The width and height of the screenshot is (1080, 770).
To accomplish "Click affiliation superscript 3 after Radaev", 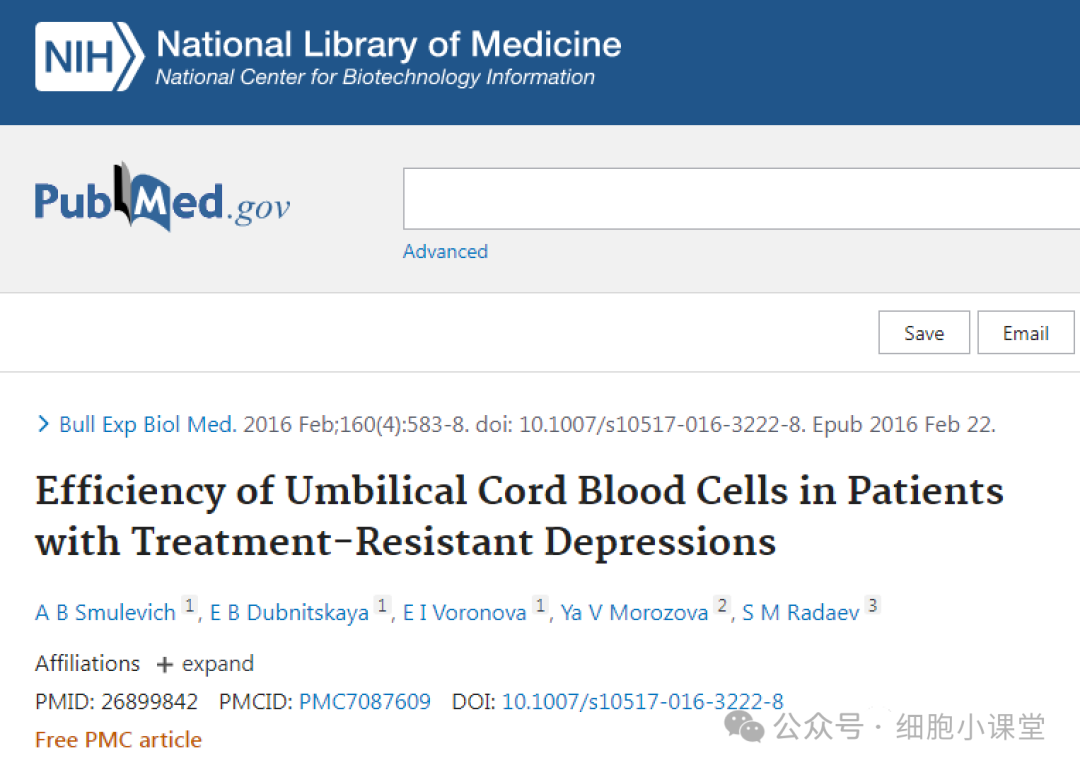I will (x=873, y=605).
